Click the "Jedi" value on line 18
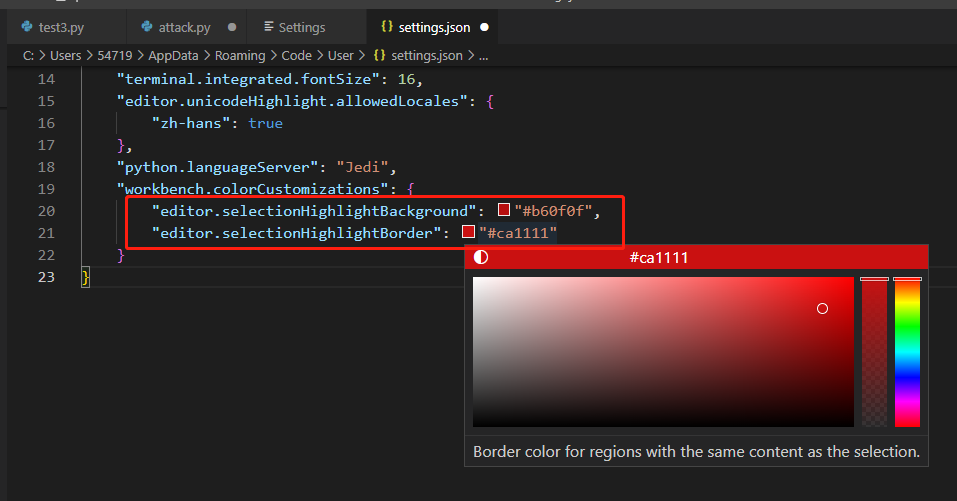 363,167
